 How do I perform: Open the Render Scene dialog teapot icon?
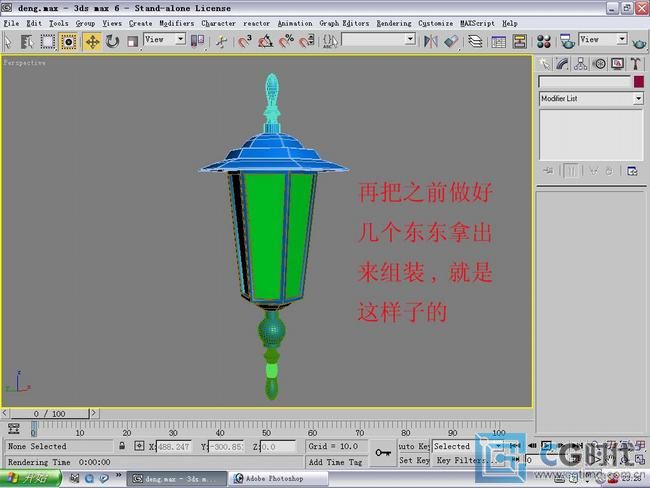(567, 41)
